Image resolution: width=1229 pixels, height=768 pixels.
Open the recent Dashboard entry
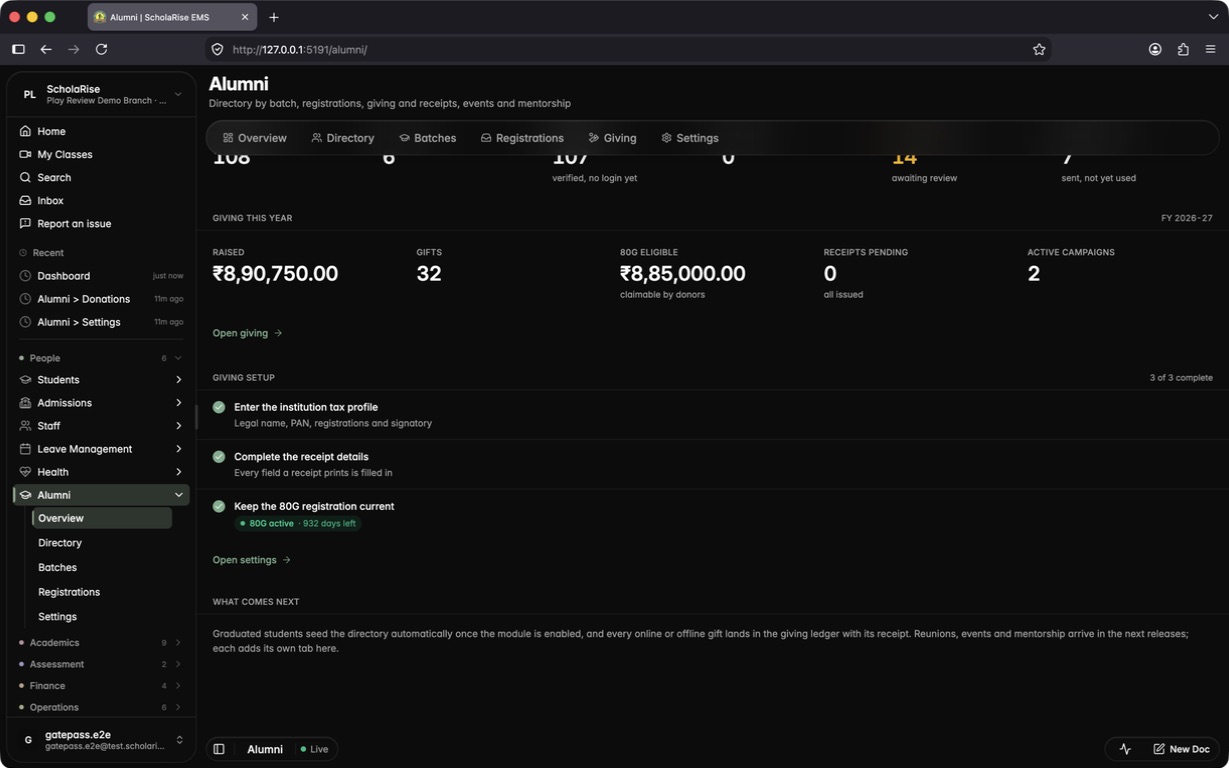tap(100, 276)
